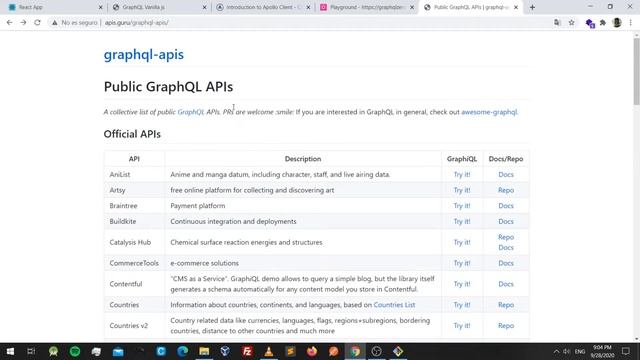Open Spotify from the taskbar
The width and height of the screenshot is (640, 360).
click(x=75, y=351)
